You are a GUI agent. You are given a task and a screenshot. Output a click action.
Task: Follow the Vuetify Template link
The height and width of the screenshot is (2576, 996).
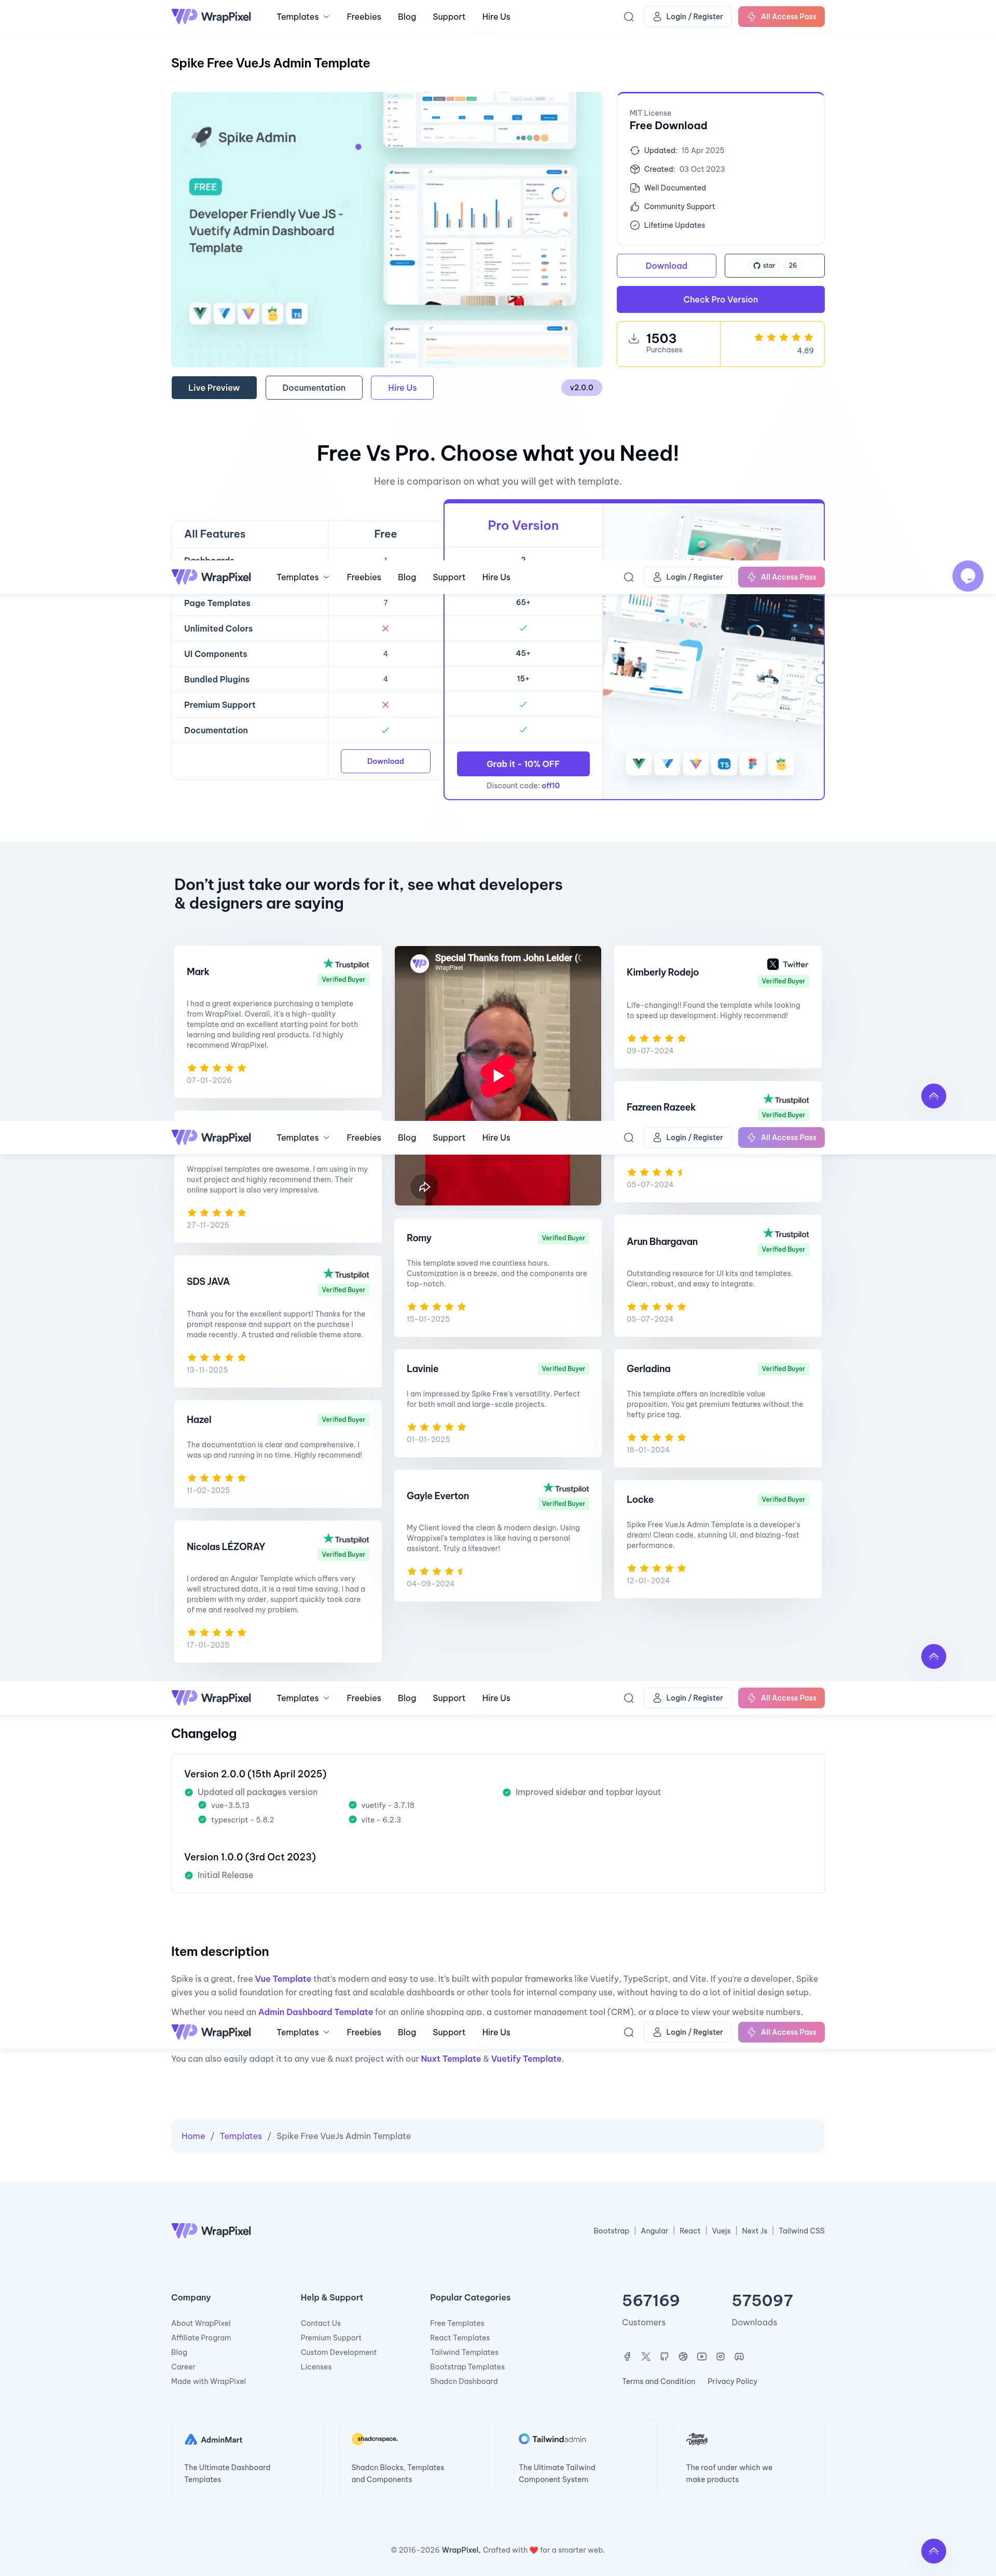(526, 2059)
